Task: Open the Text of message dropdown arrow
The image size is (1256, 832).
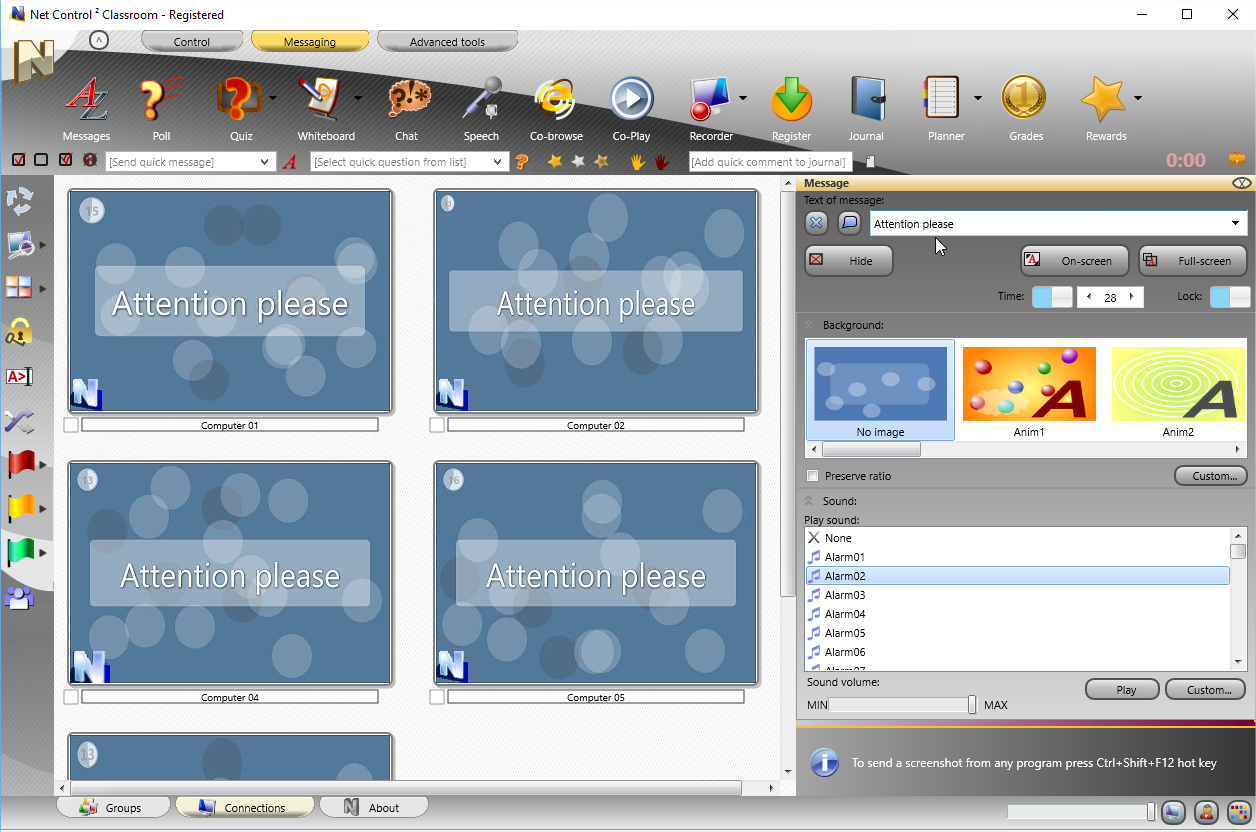Action: pyautogui.click(x=1236, y=224)
